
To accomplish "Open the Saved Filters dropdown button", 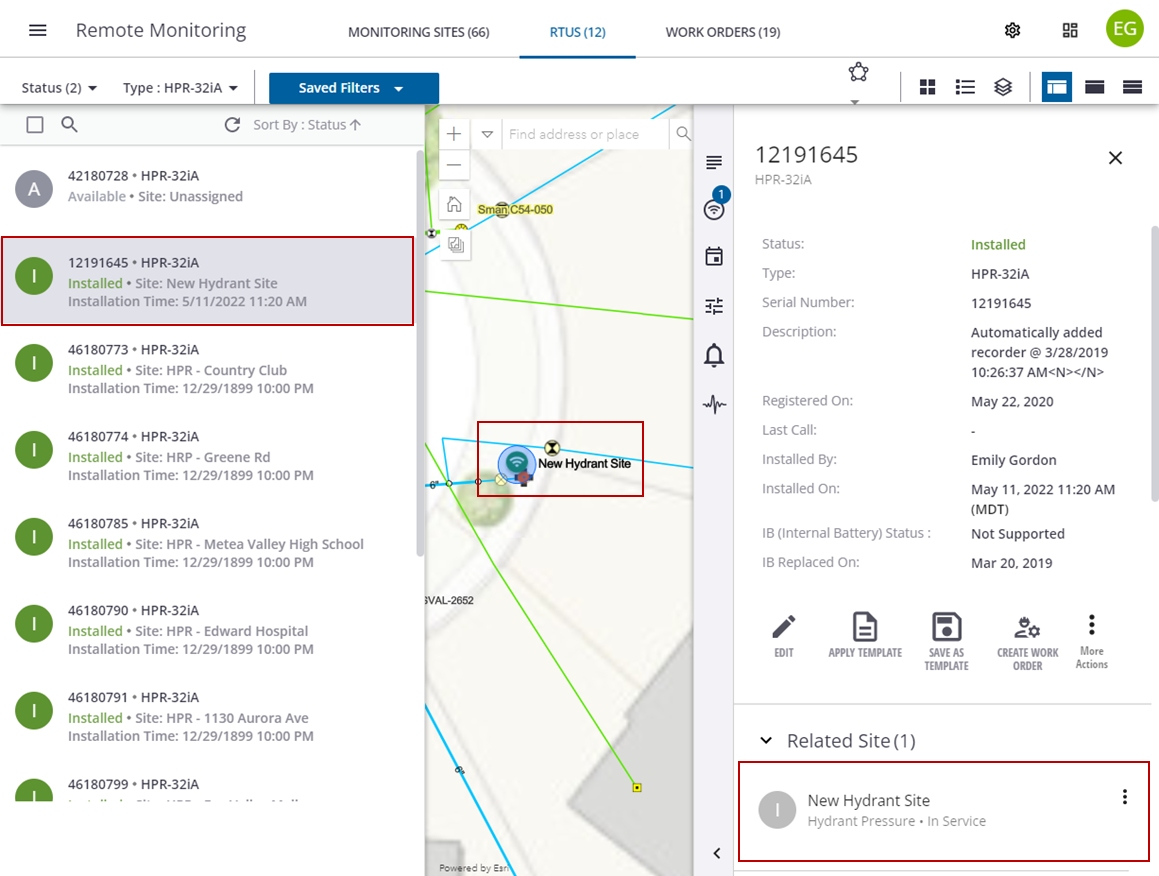I will [x=354, y=88].
